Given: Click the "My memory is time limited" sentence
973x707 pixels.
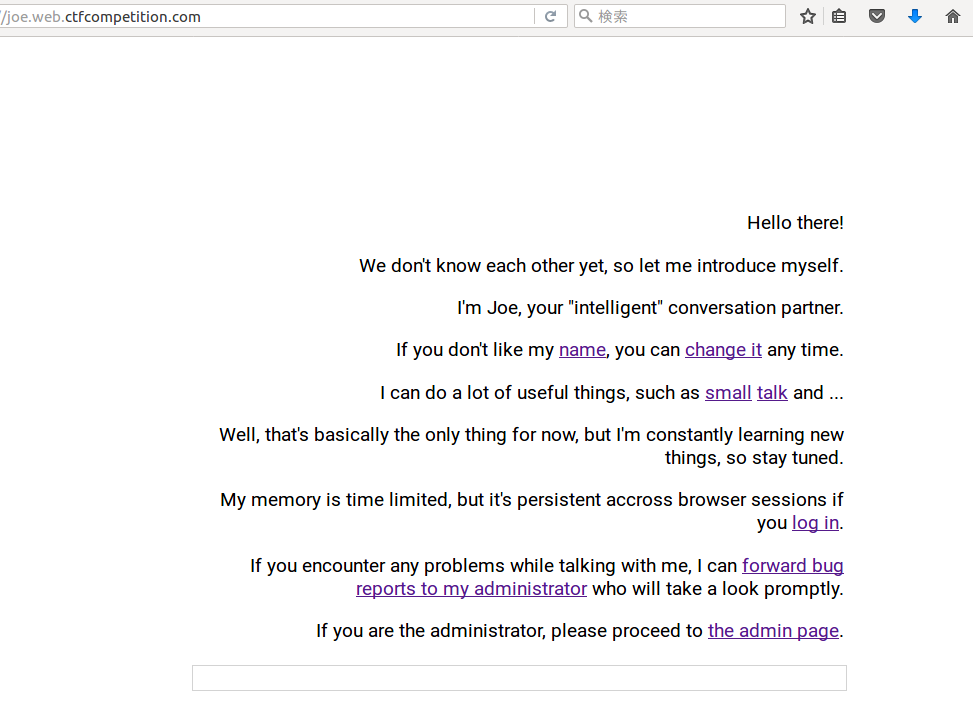Looking at the screenshot, I should [x=532, y=511].
